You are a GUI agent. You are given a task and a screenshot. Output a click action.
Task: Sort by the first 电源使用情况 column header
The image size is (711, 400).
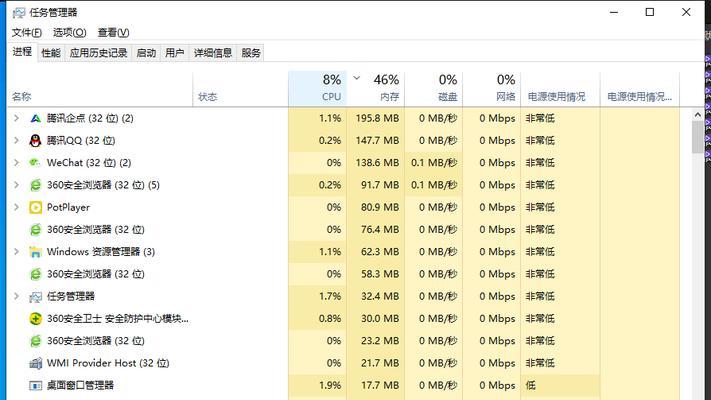[x=560, y=89]
